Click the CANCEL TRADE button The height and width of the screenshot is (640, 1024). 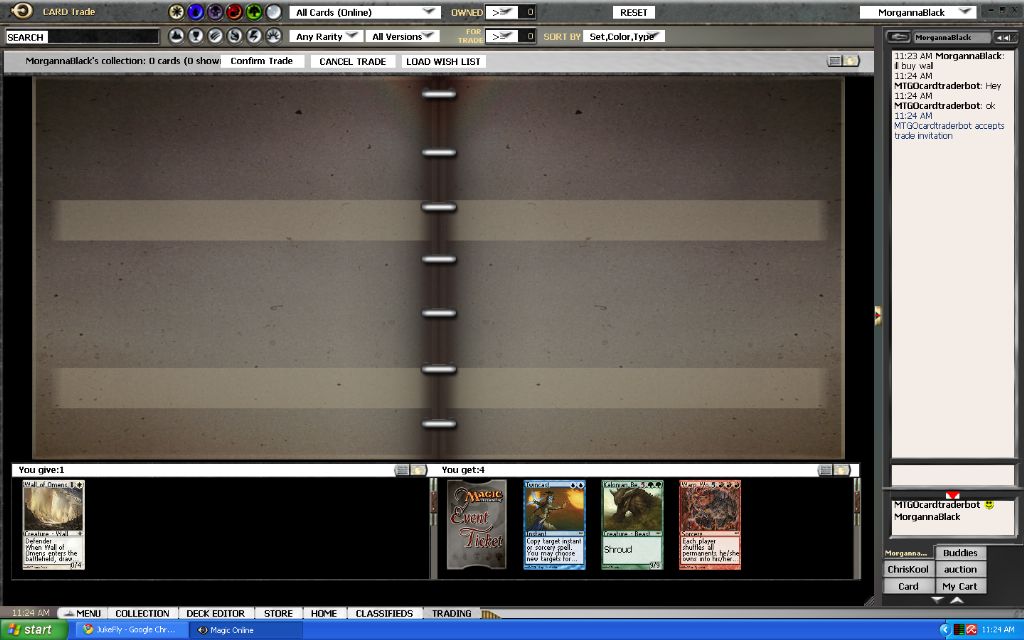(352, 61)
